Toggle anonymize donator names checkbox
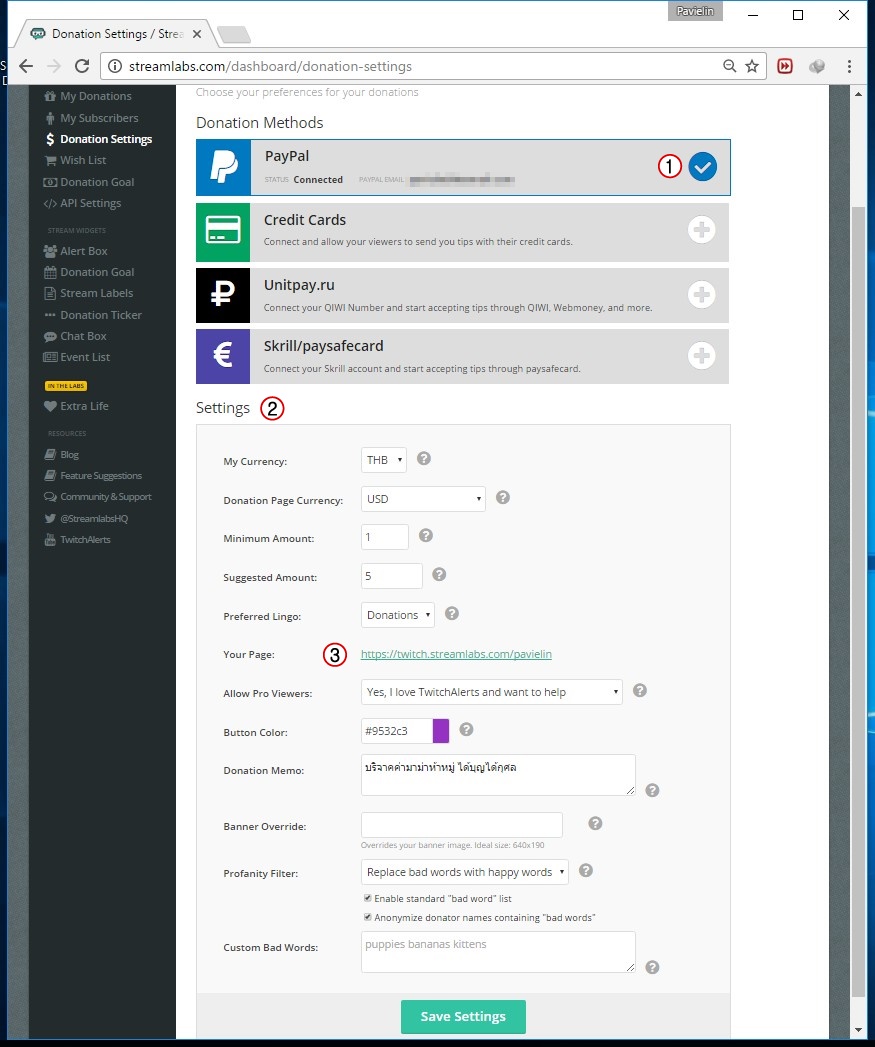This screenshot has width=875, height=1047. (x=367, y=917)
